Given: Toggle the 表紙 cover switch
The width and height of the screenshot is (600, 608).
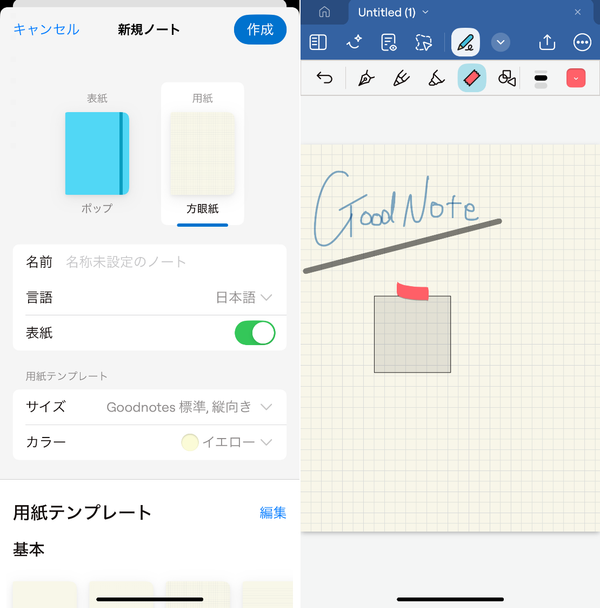Looking at the screenshot, I should pos(255,333).
